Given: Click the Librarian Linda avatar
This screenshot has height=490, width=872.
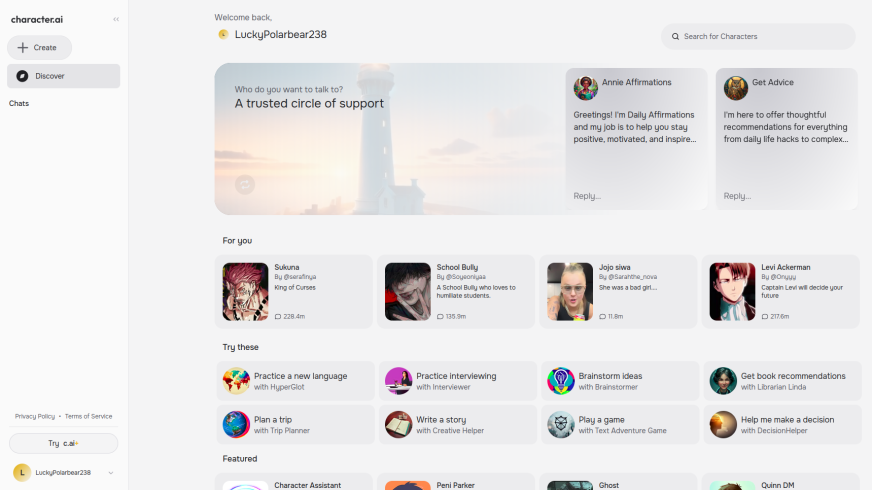Looking at the screenshot, I should pyautogui.click(x=722, y=381).
